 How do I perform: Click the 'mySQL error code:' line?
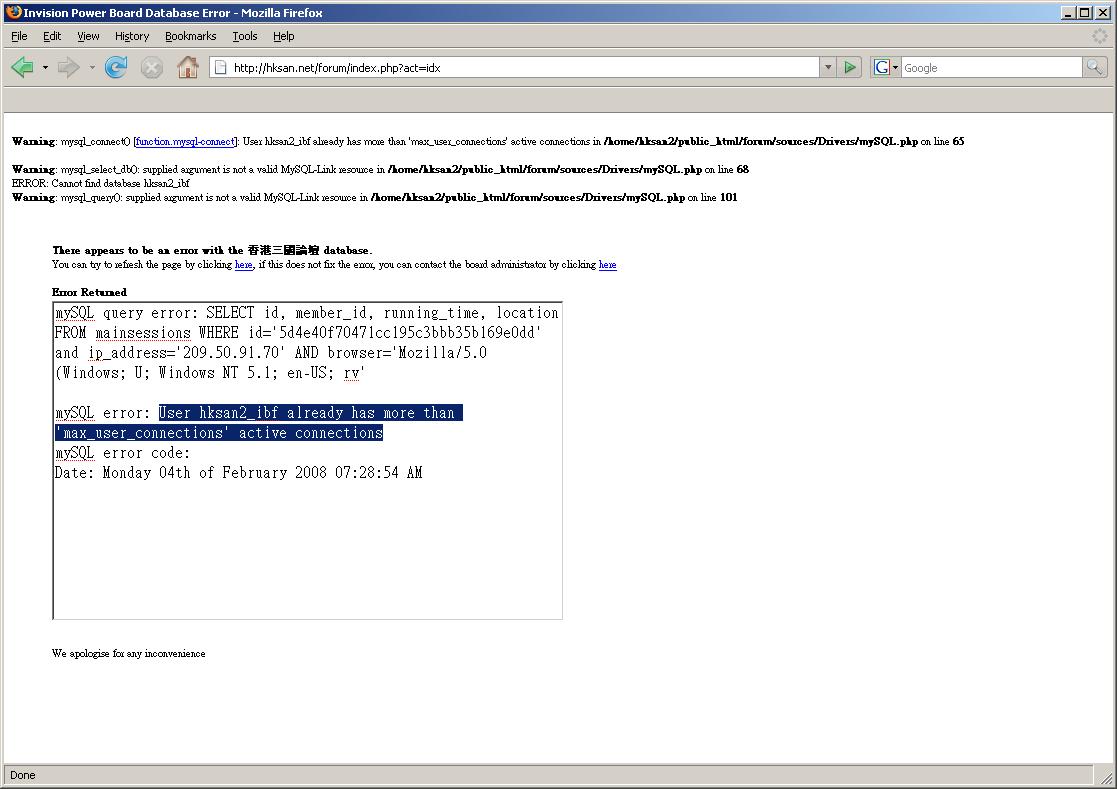point(123,453)
